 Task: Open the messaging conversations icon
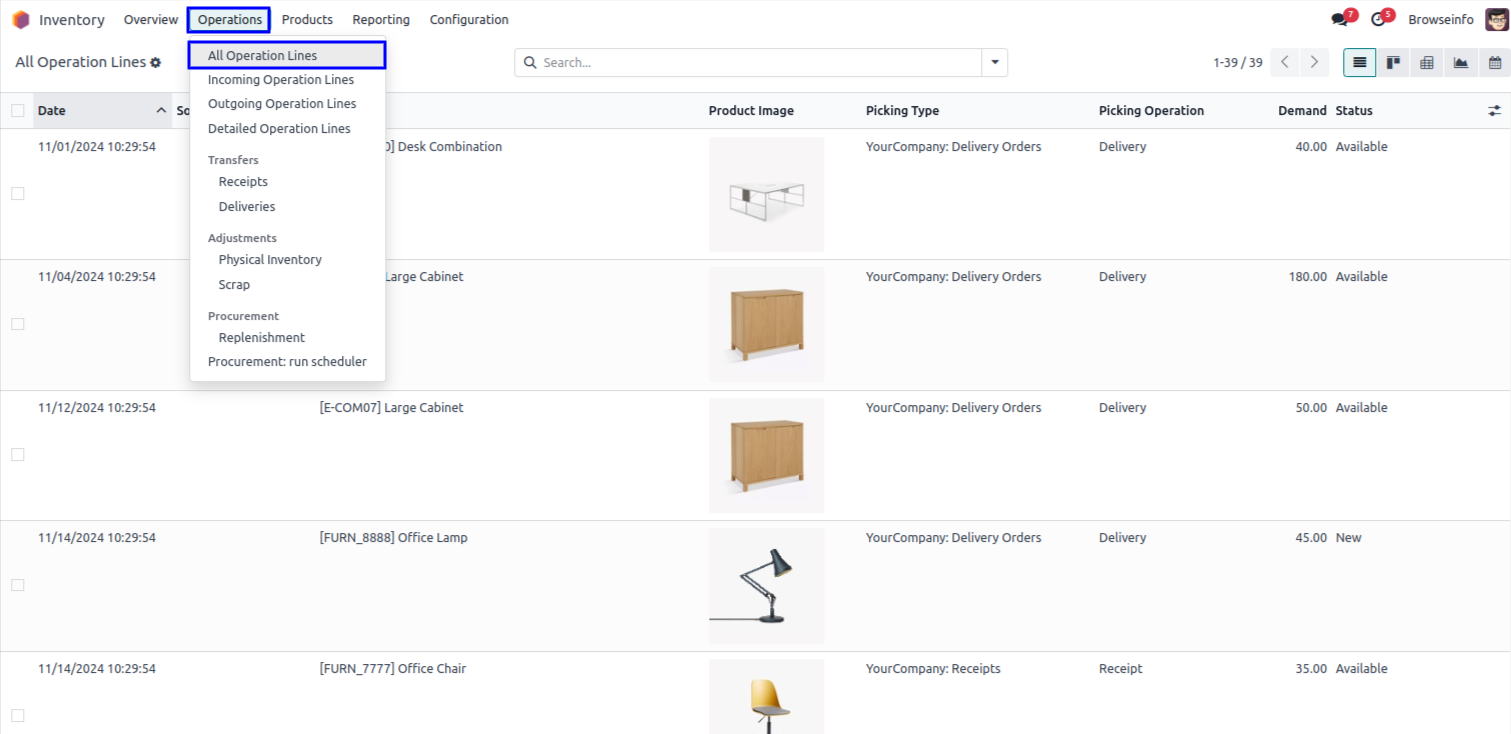(x=1340, y=20)
